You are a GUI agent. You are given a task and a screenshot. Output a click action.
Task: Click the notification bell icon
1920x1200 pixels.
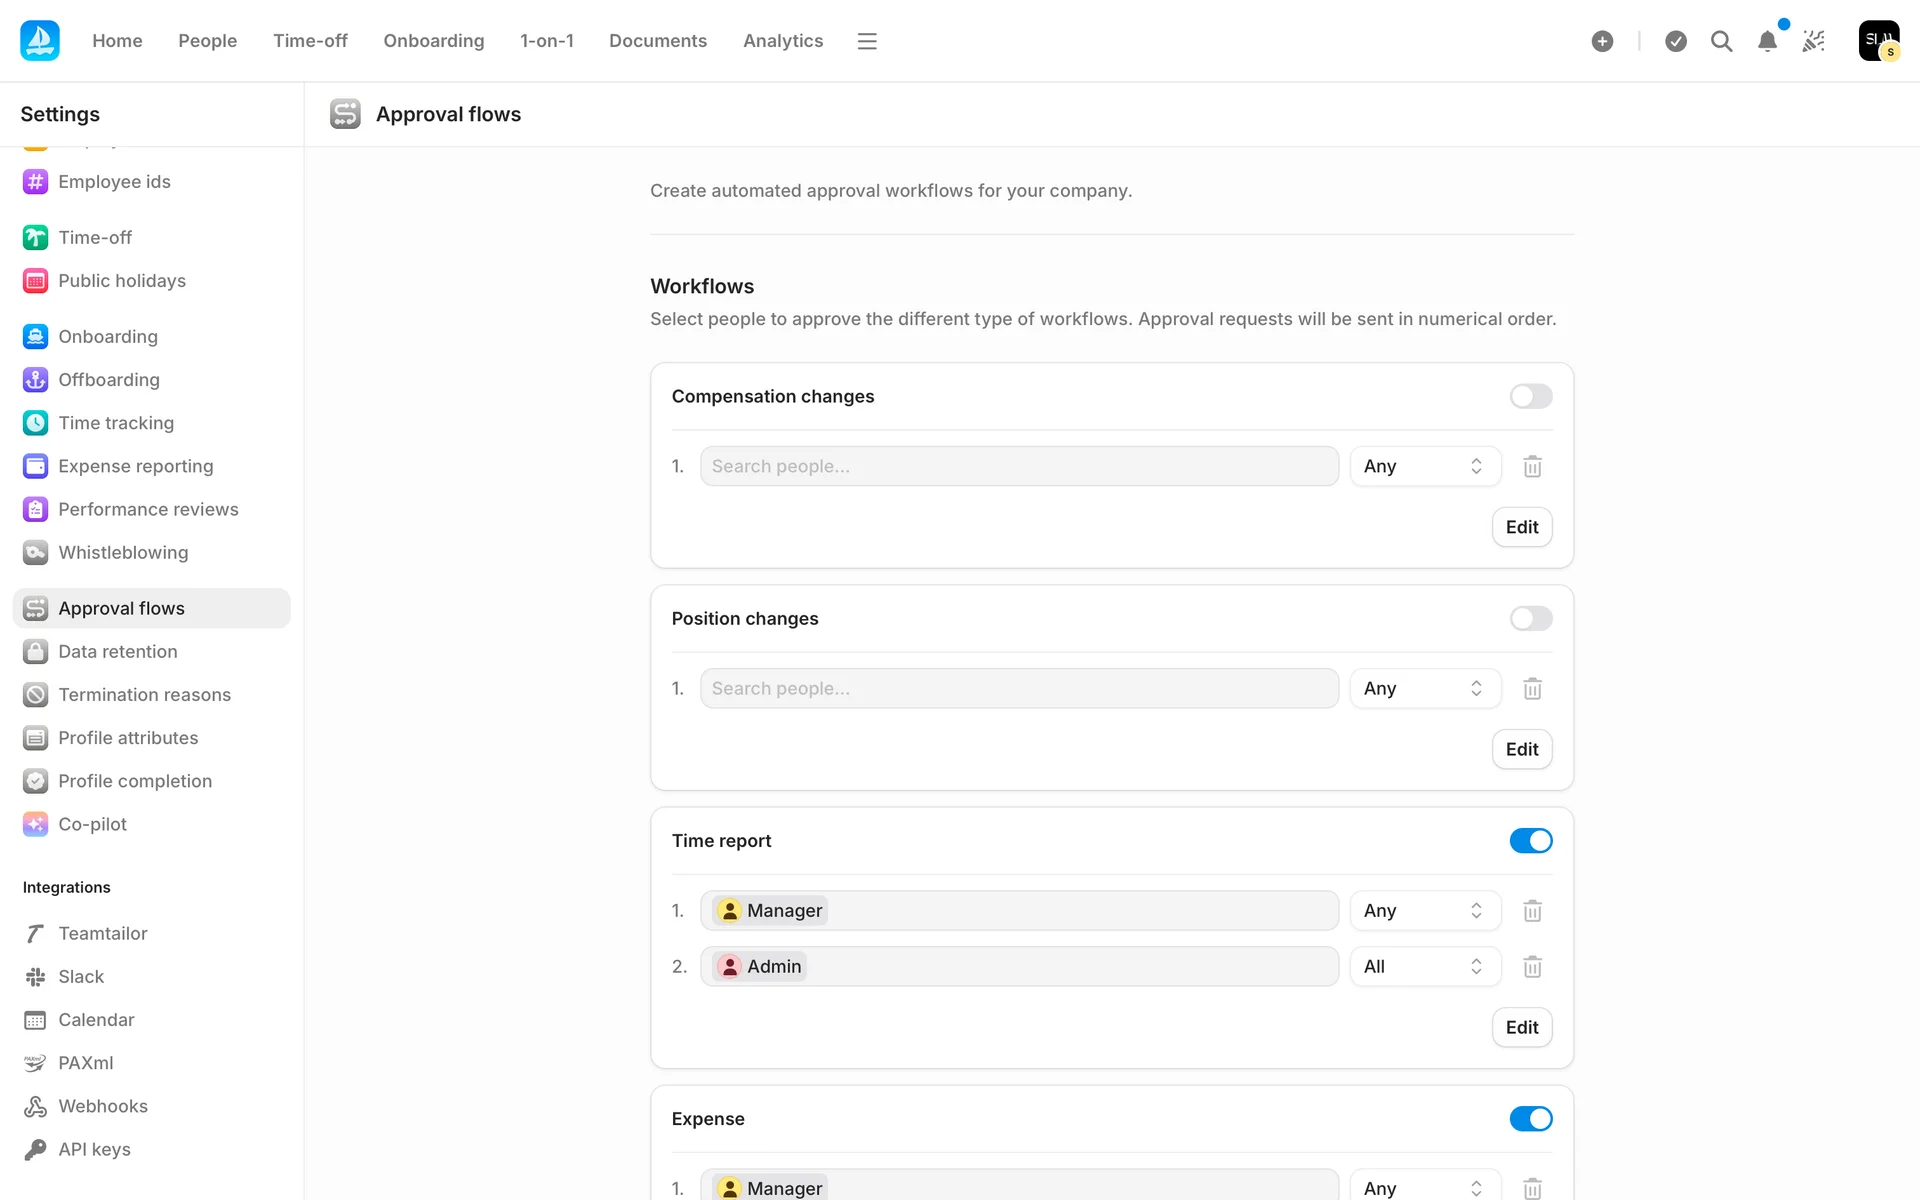(1767, 41)
